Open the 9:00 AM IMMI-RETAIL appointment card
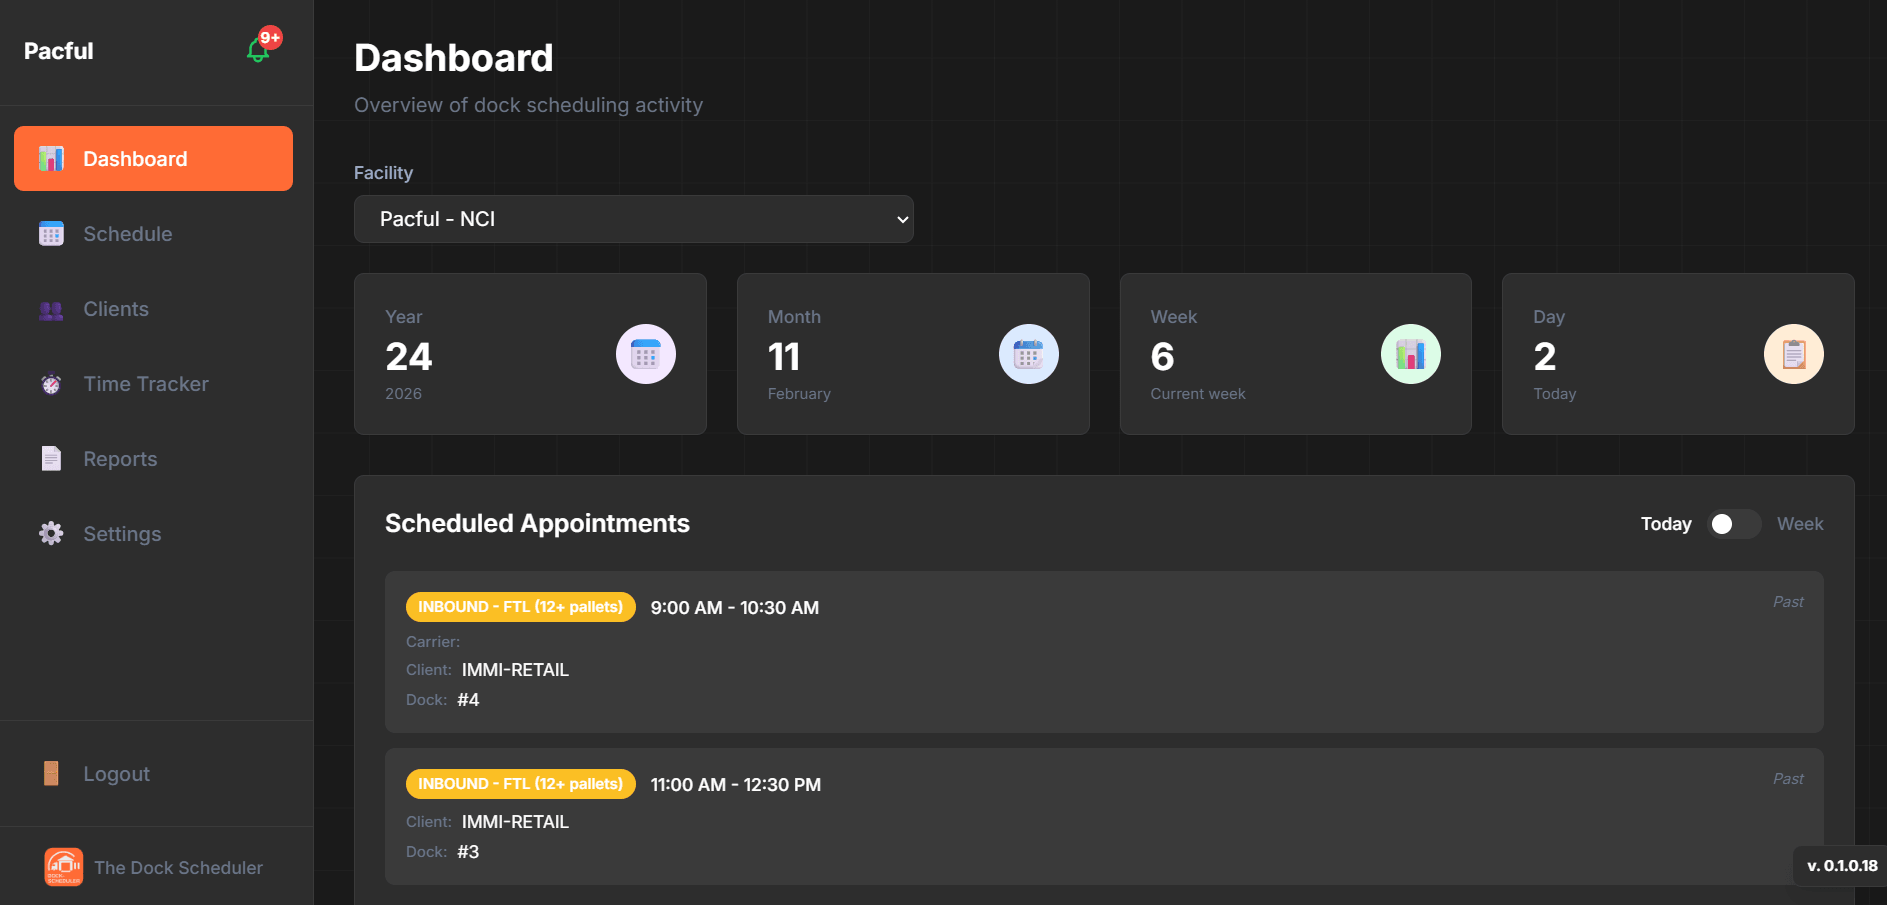This screenshot has width=1887, height=905. coord(1100,652)
